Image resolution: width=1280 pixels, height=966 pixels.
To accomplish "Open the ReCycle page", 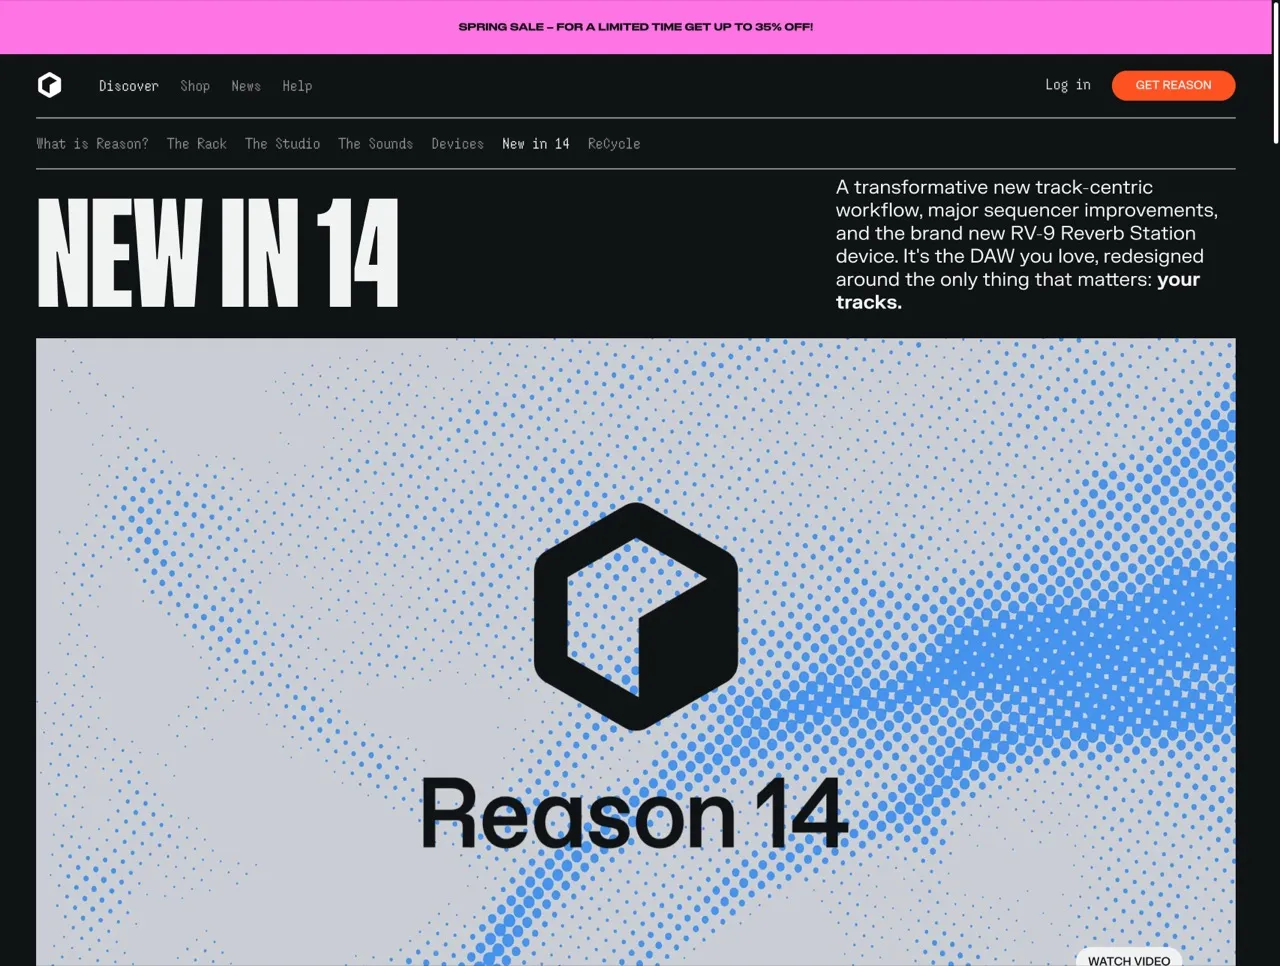I will pyautogui.click(x=614, y=144).
